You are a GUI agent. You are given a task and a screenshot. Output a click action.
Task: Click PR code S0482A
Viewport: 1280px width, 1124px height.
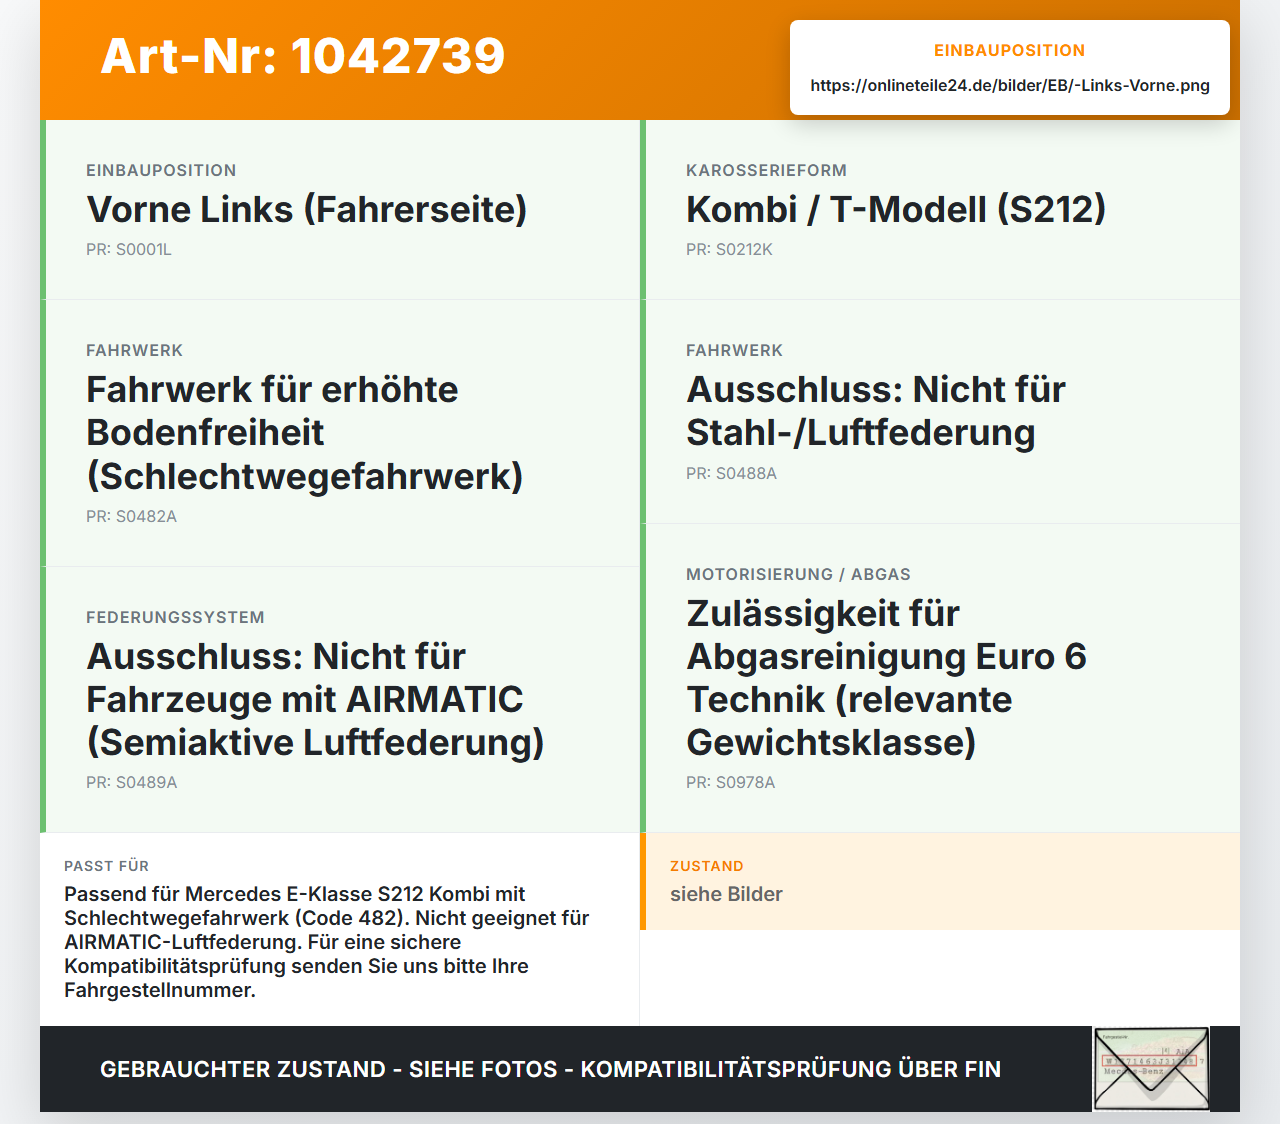tap(131, 516)
